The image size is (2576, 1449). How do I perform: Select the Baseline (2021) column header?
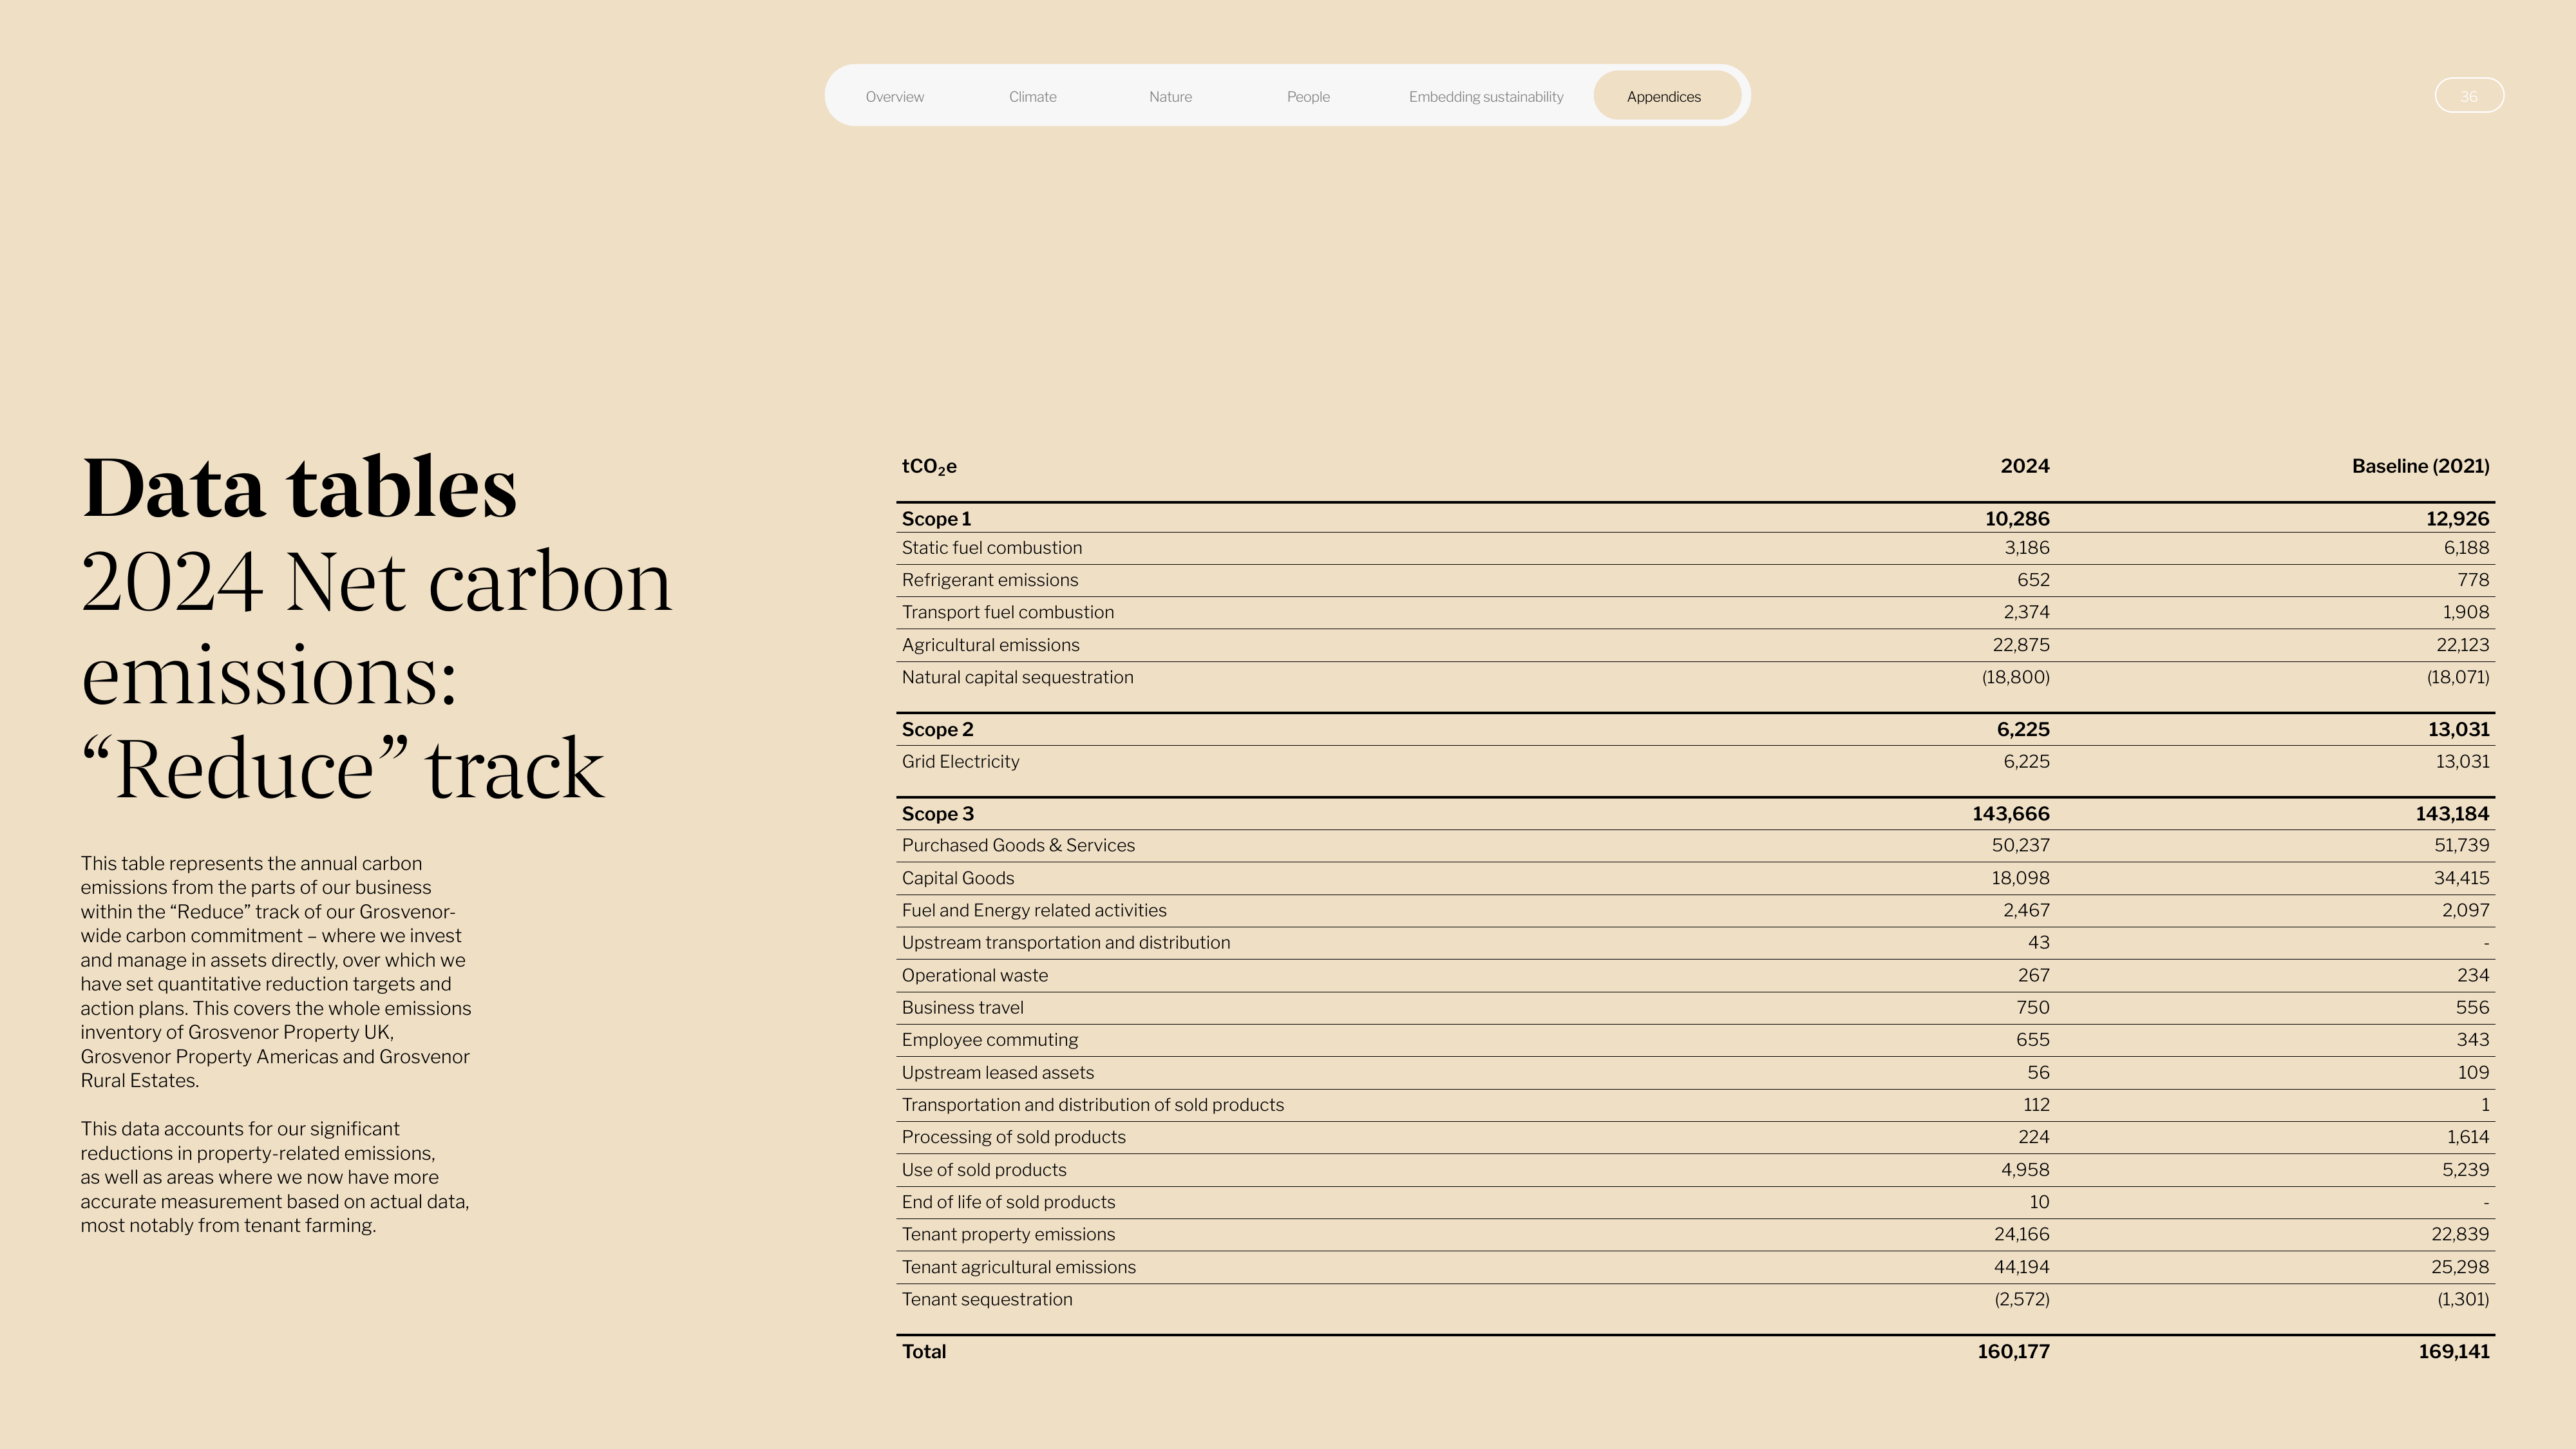(x=2420, y=466)
